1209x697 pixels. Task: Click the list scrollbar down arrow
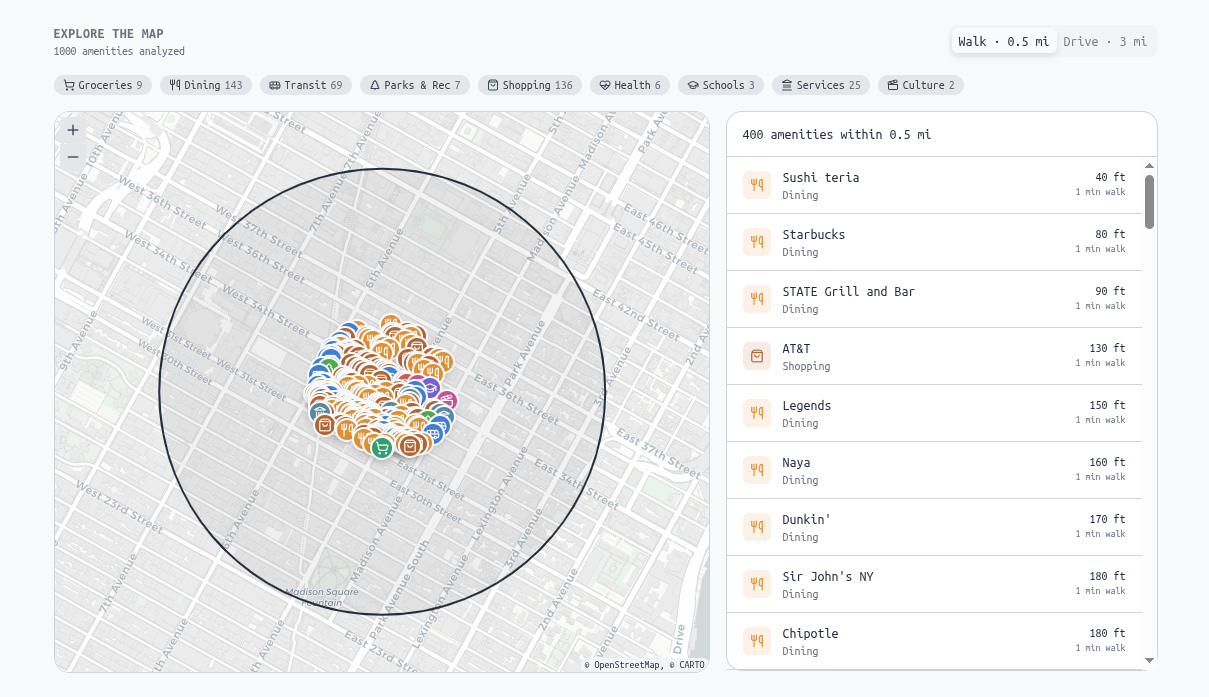[1149, 660]
